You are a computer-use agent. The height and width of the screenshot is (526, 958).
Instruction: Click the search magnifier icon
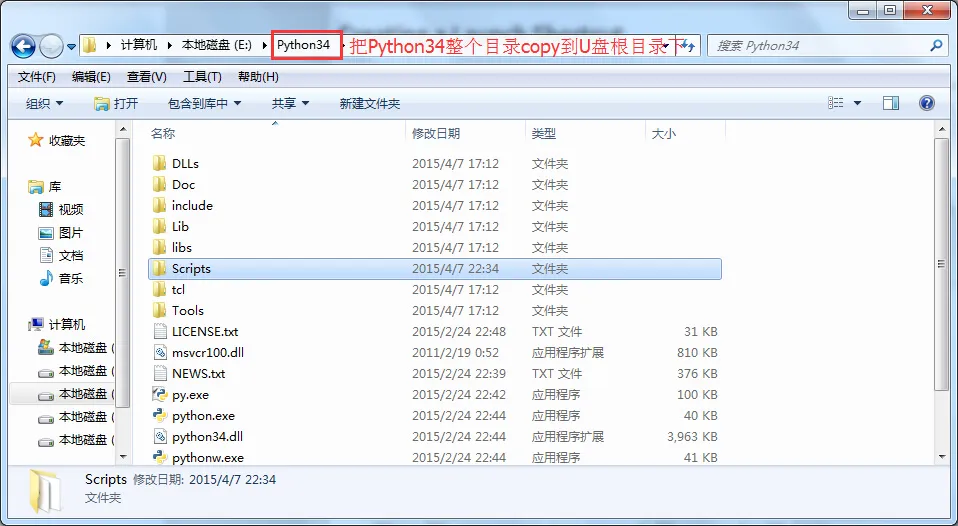[936, 45]
